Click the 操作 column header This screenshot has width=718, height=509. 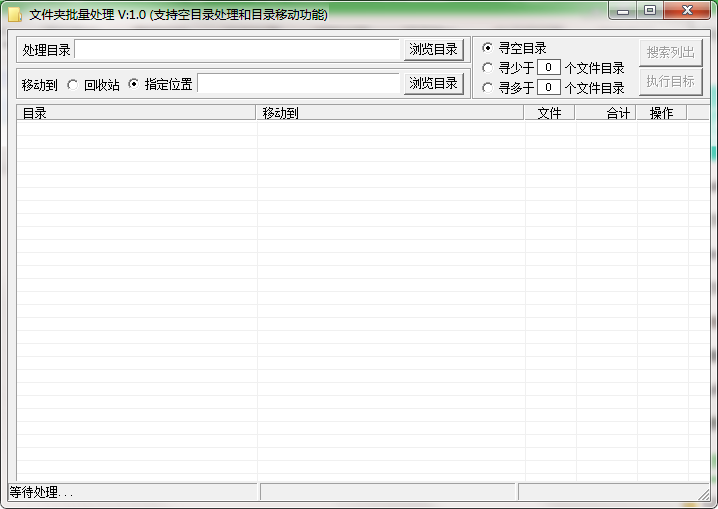click(x=662, y=113)
